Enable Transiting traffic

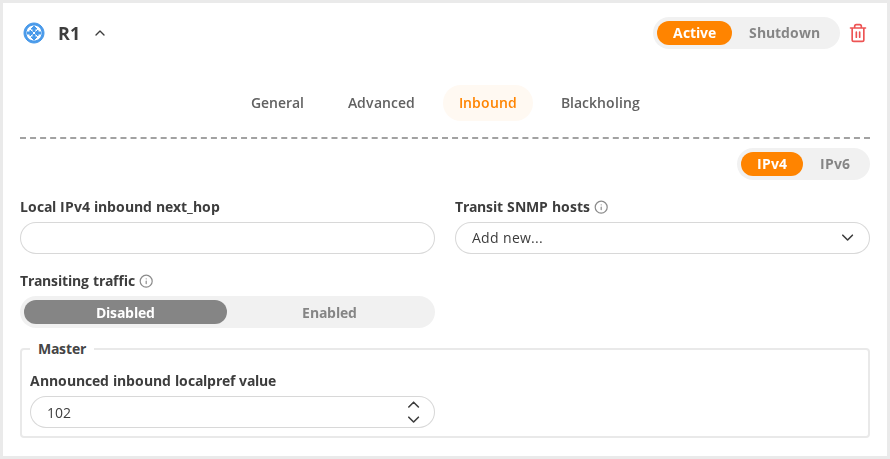(x=329, y=313)
